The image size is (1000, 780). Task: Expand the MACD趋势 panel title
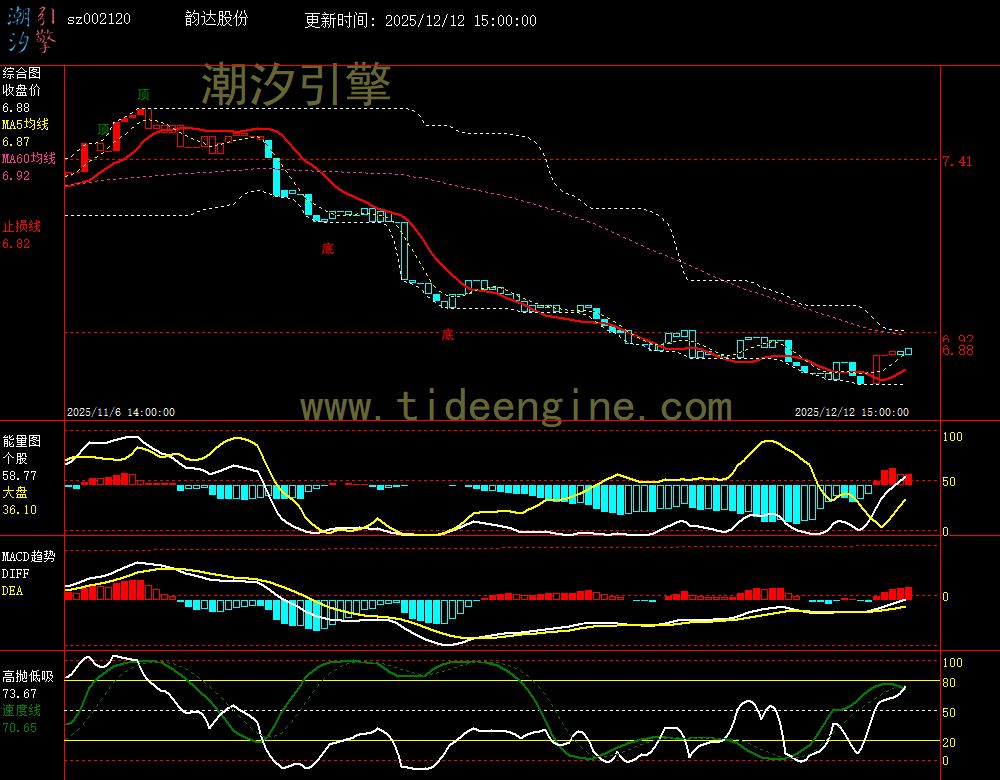point(28,556)
